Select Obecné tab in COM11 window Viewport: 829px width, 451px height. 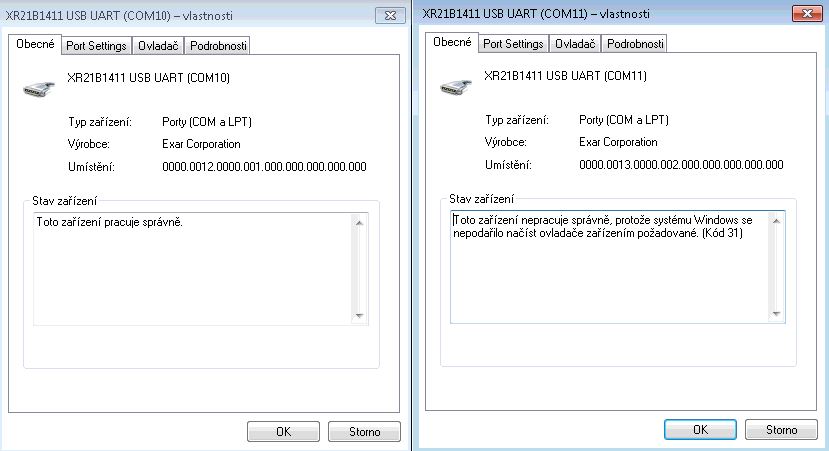click(452, 42)
